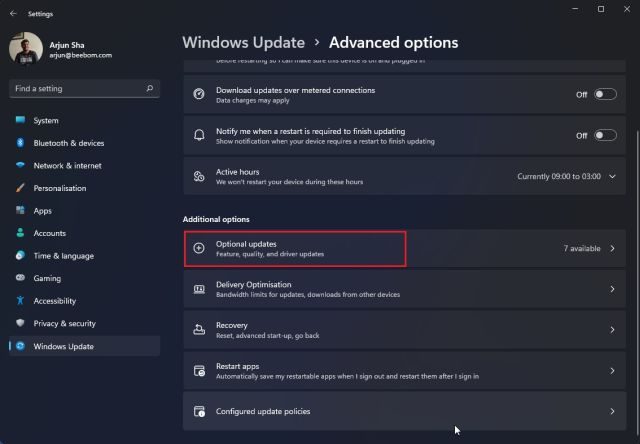Viewport: 640px width, 444px height.
Task: Click the Recovery icon
Action: coord(199,329)
